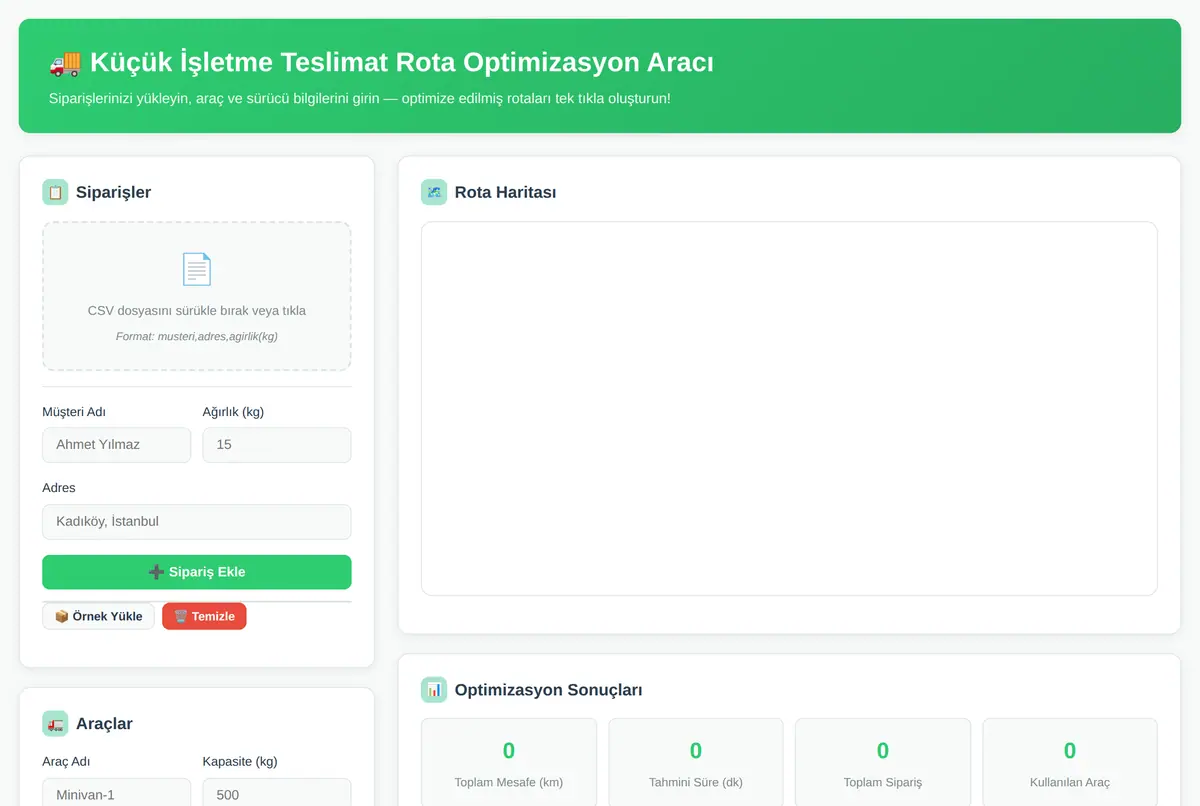The image size is (1200, 806).
Task: Clear orders with the Temizle button
Action: click(x=204, y=616)
